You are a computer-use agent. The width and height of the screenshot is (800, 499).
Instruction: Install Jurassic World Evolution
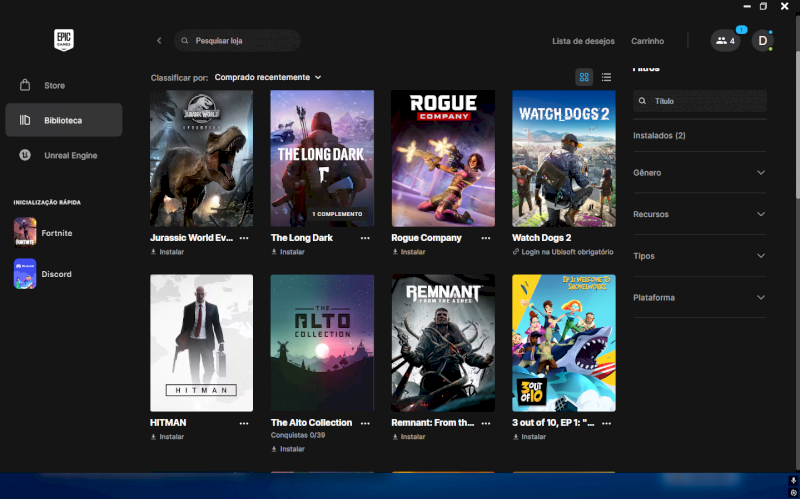[x=167, y=252]
